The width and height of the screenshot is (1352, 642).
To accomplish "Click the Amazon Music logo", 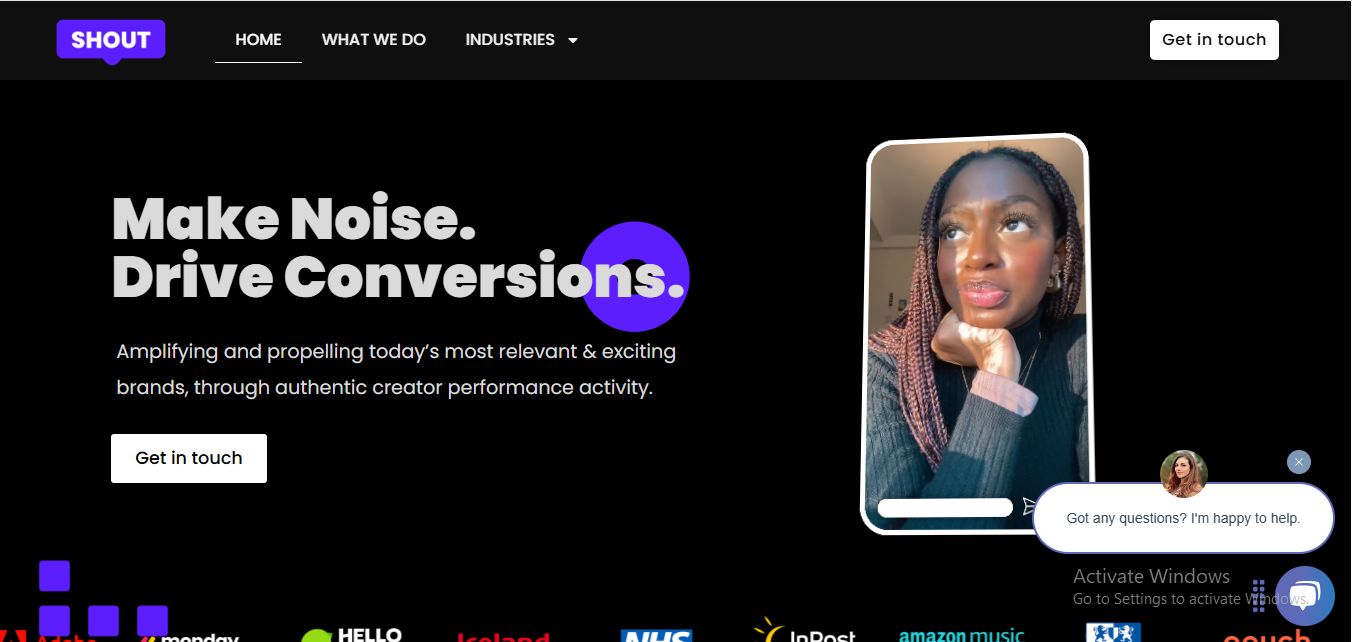I will (x=961, y=634).
